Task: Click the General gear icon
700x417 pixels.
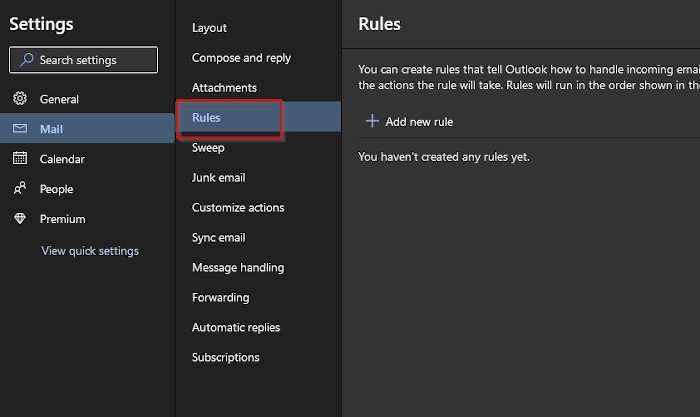Action: [x=19, y=99]
